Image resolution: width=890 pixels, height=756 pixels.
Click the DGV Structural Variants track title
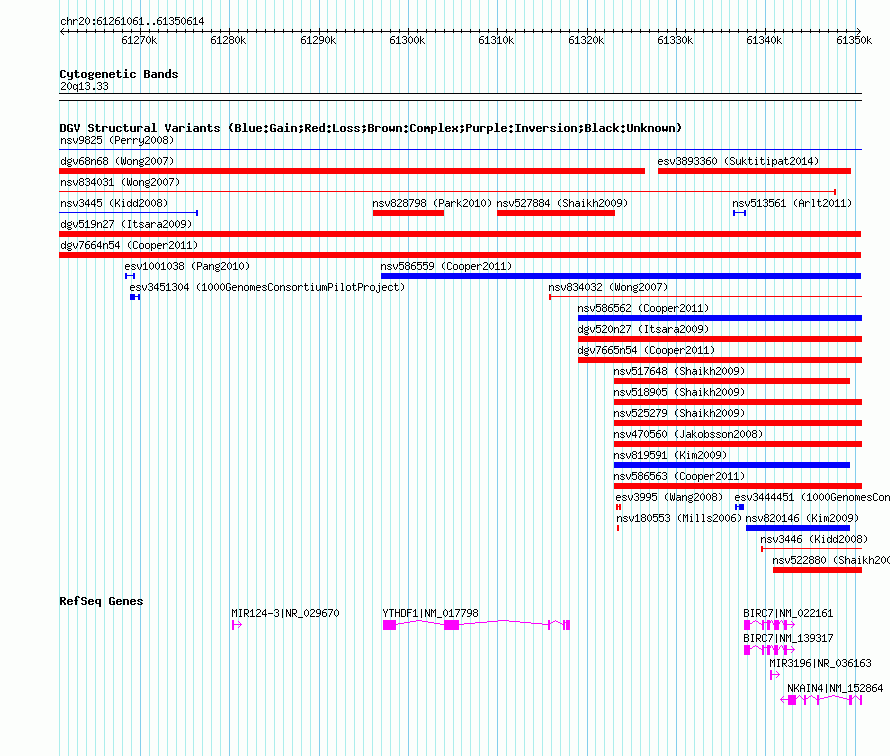tap(371, 128)
